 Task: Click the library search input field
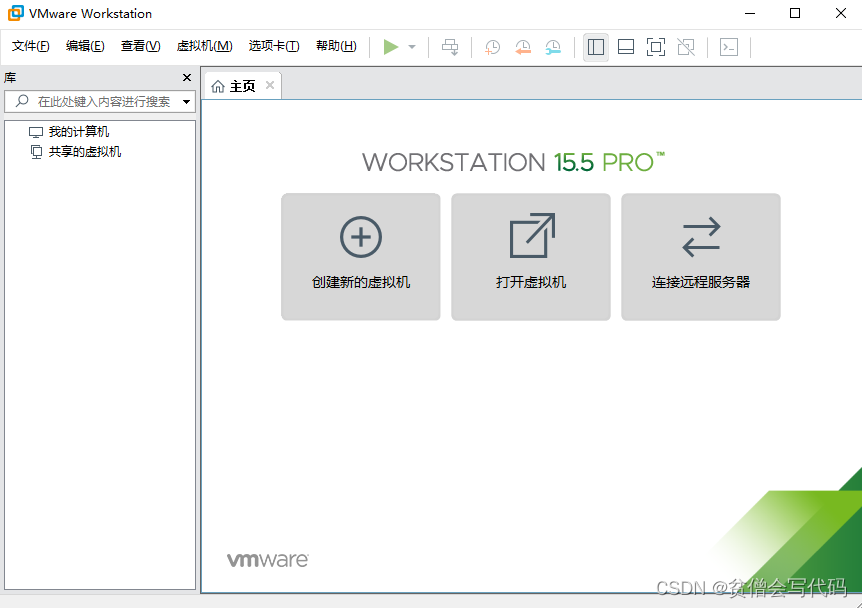pyautogui.click(x=100, y=102)
